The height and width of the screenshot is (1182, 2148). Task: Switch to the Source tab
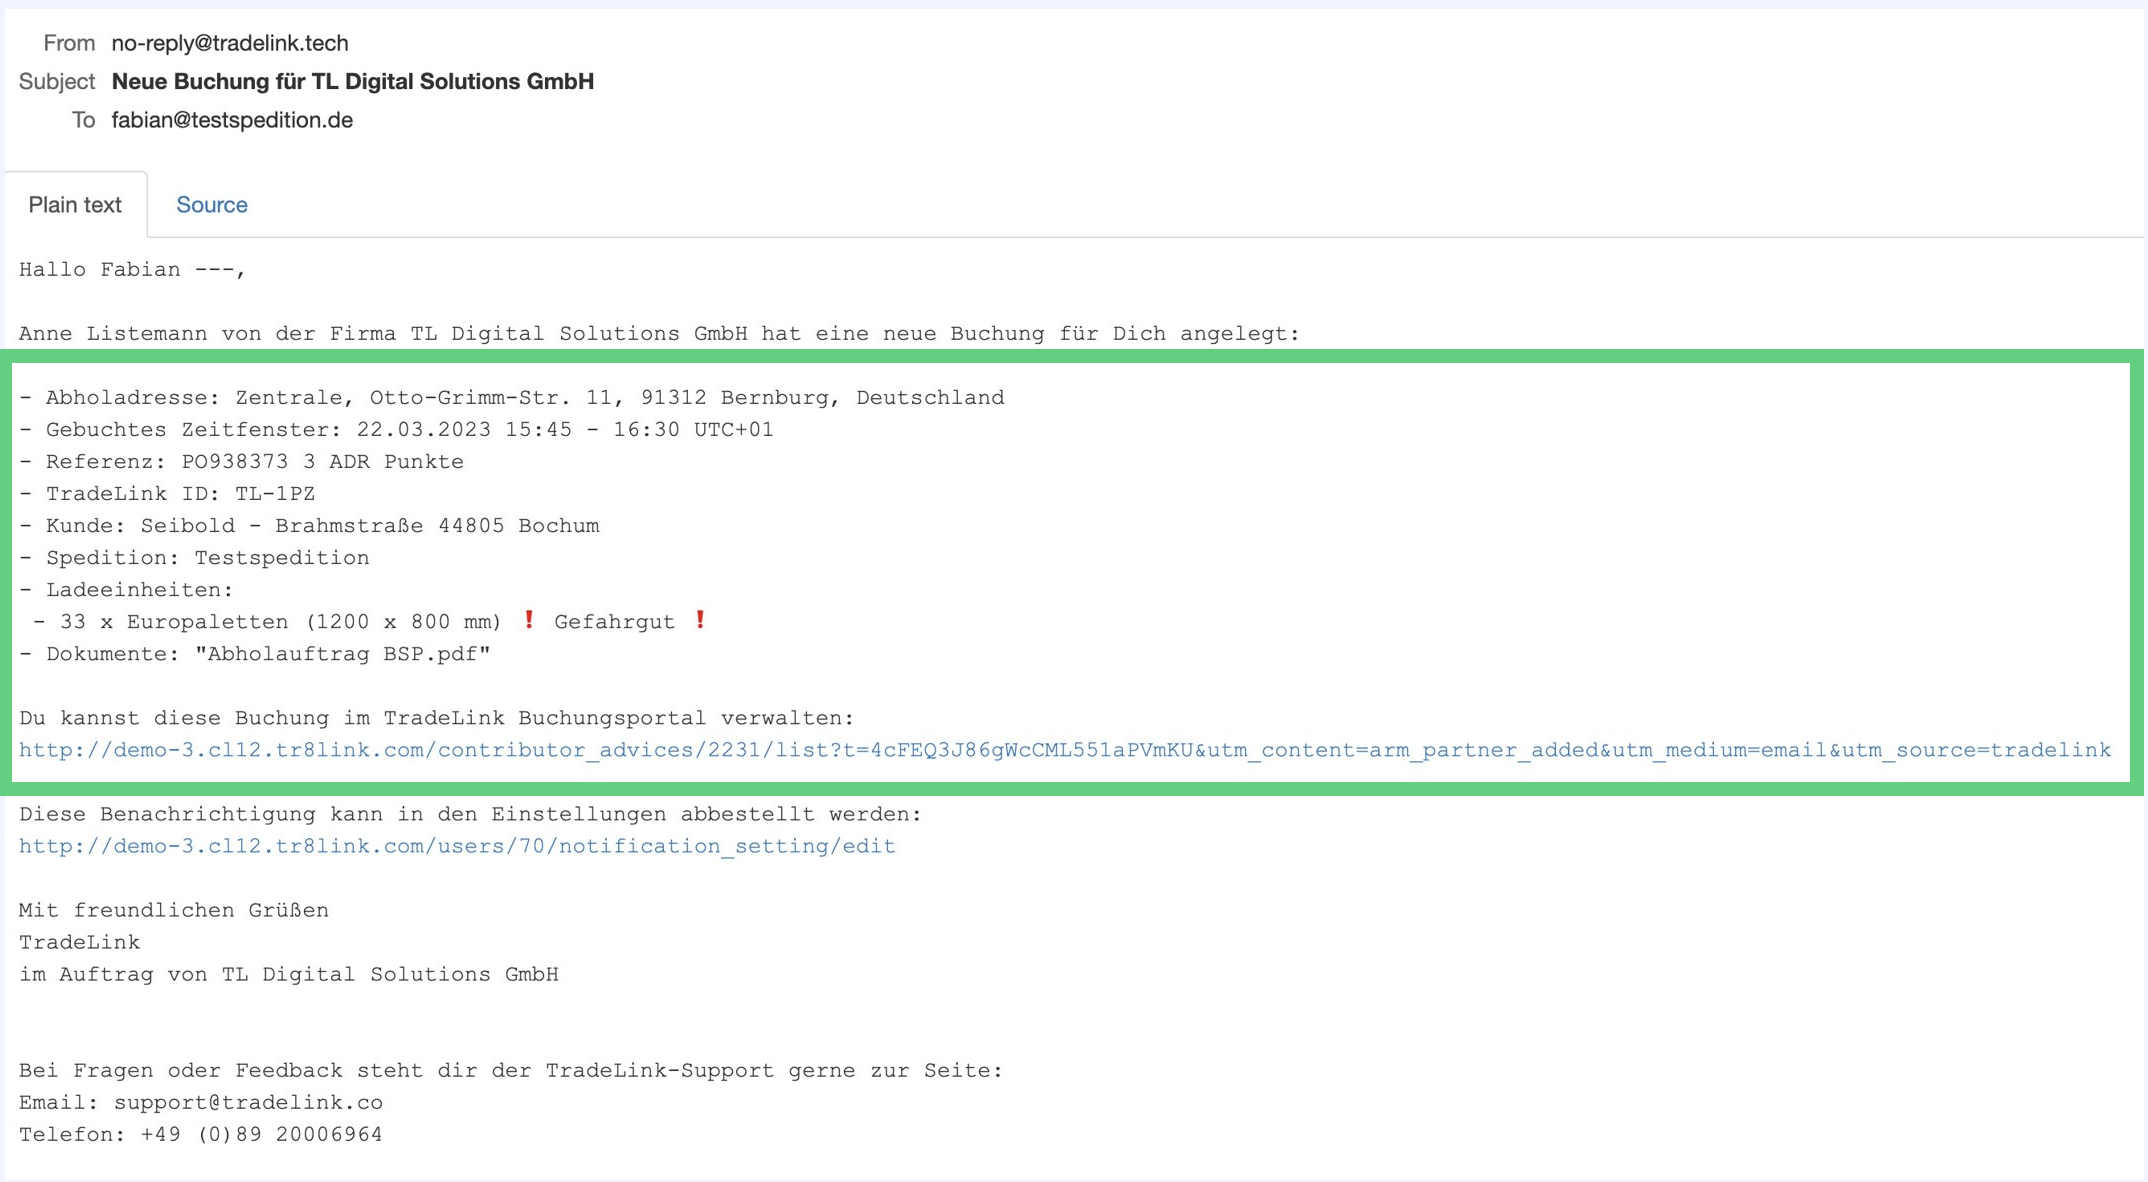click(211, 205)
